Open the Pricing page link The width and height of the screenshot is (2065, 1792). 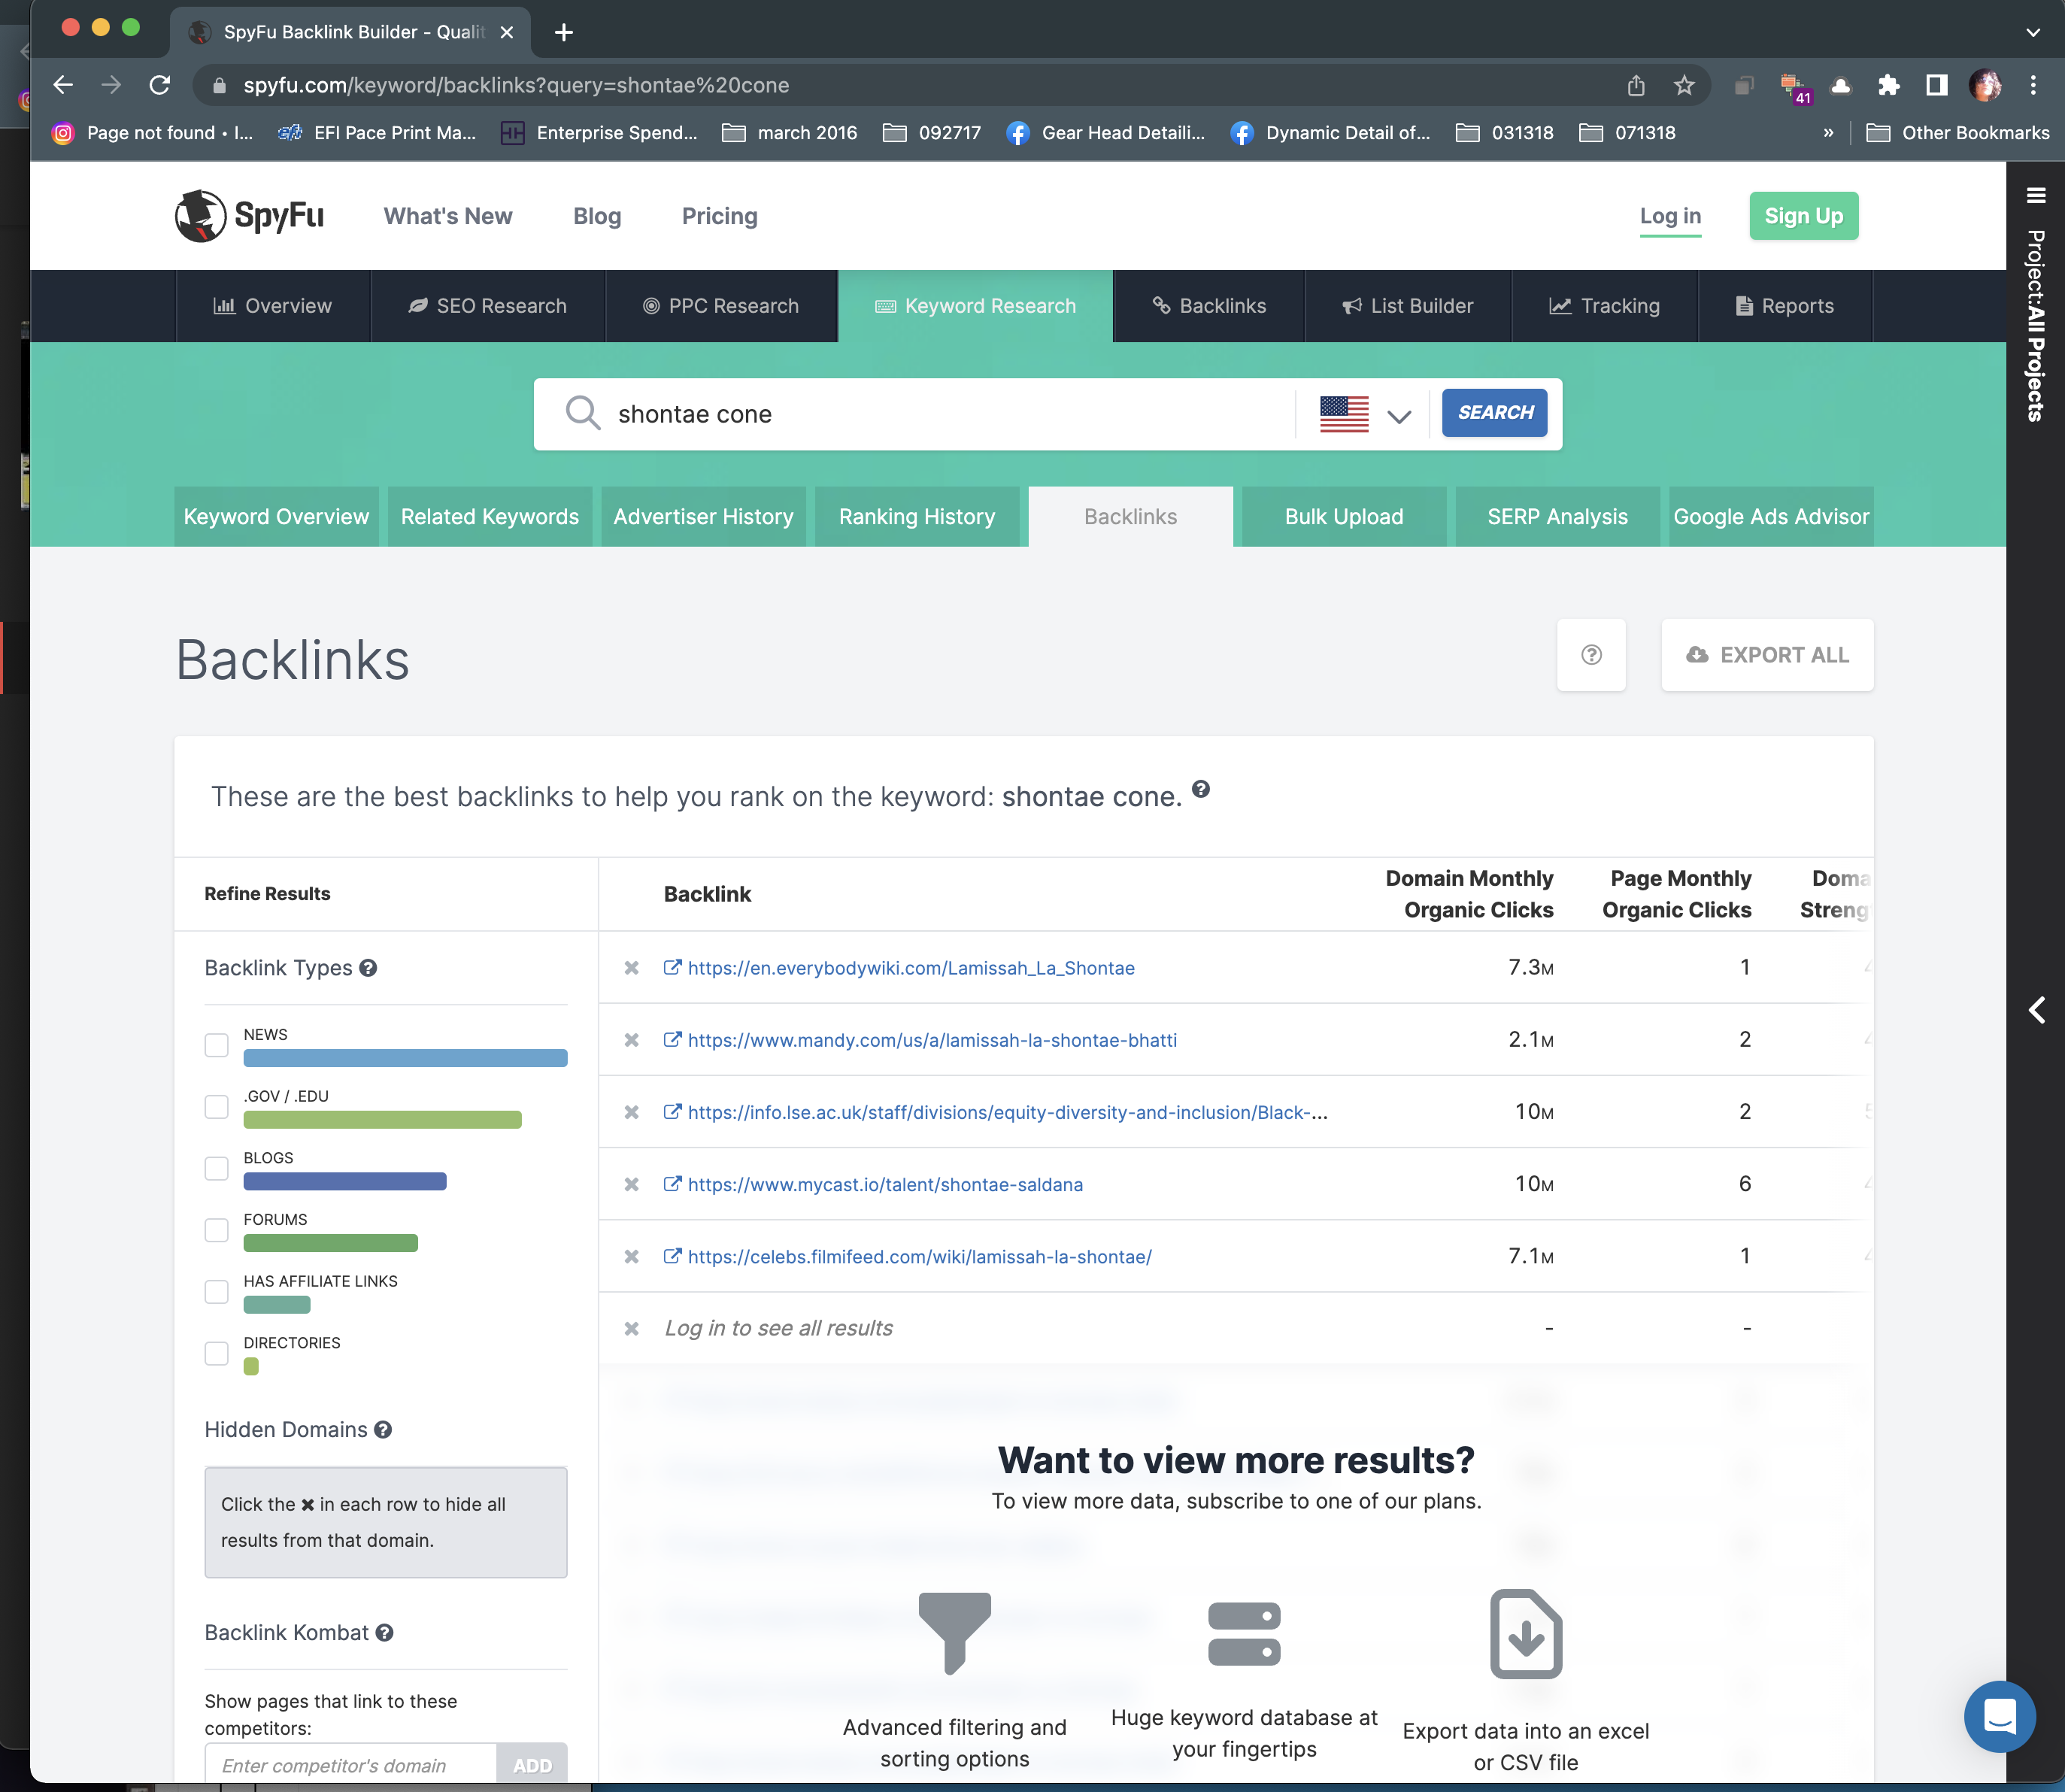click(x=719, y=216)
